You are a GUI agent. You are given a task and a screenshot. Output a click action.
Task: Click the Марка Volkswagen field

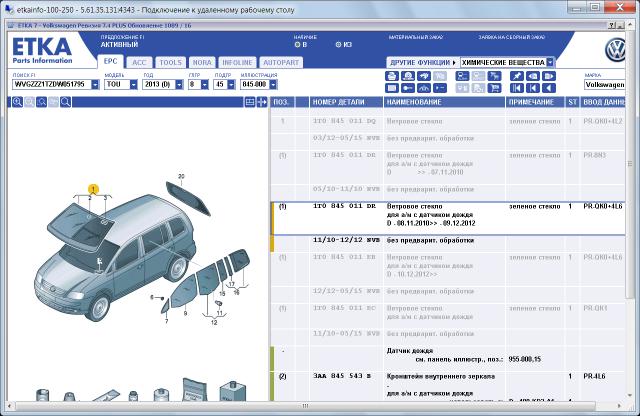[605, 85]
